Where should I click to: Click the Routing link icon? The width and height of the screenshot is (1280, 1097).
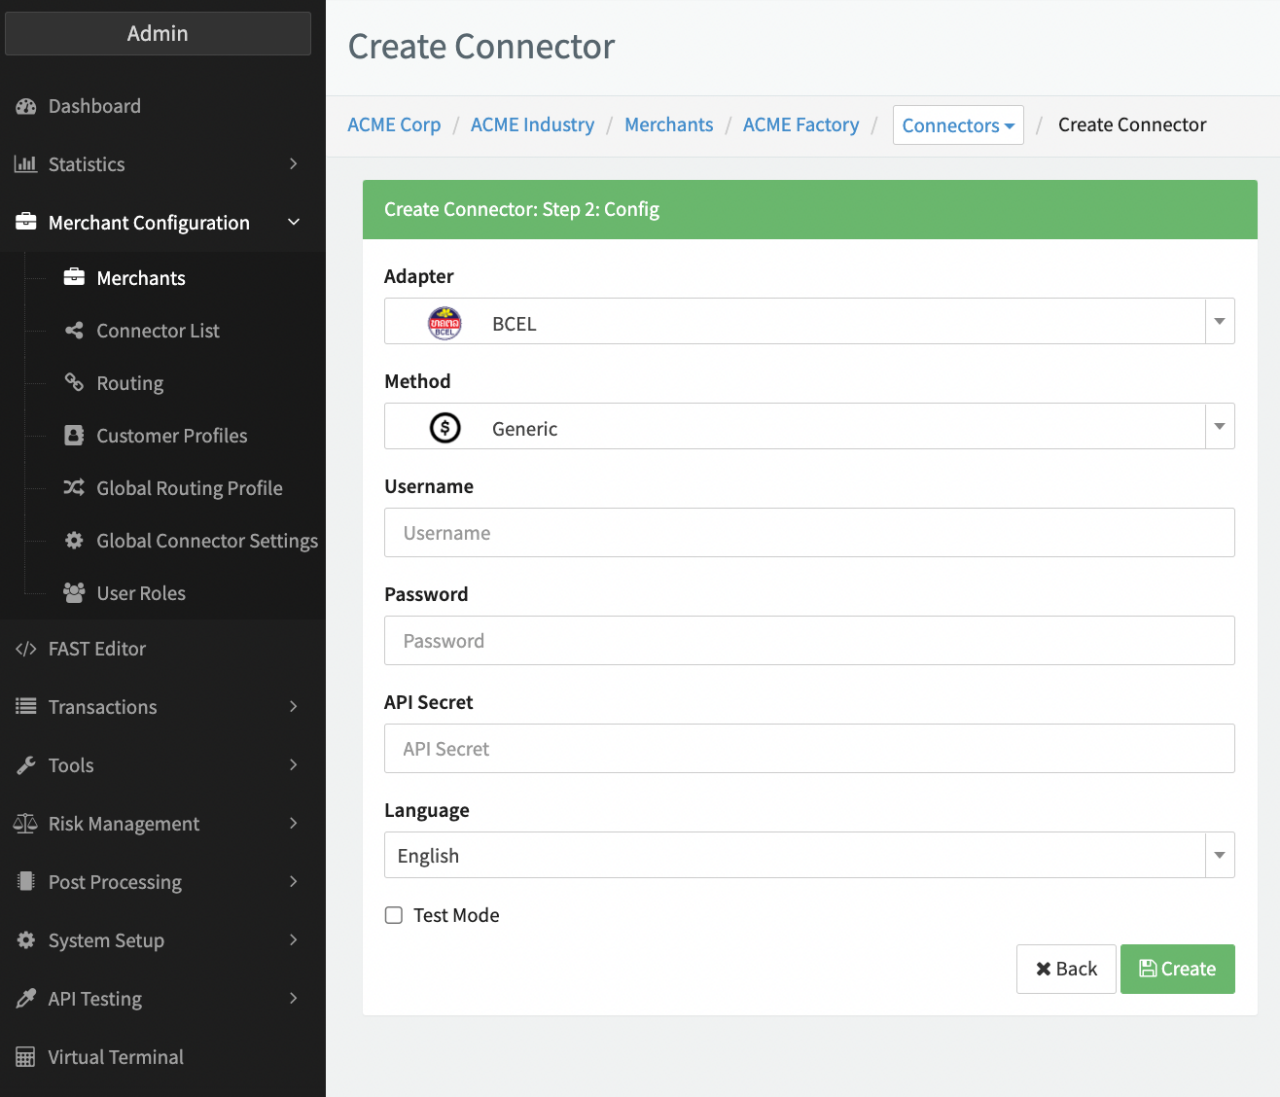tap(74, 382)
